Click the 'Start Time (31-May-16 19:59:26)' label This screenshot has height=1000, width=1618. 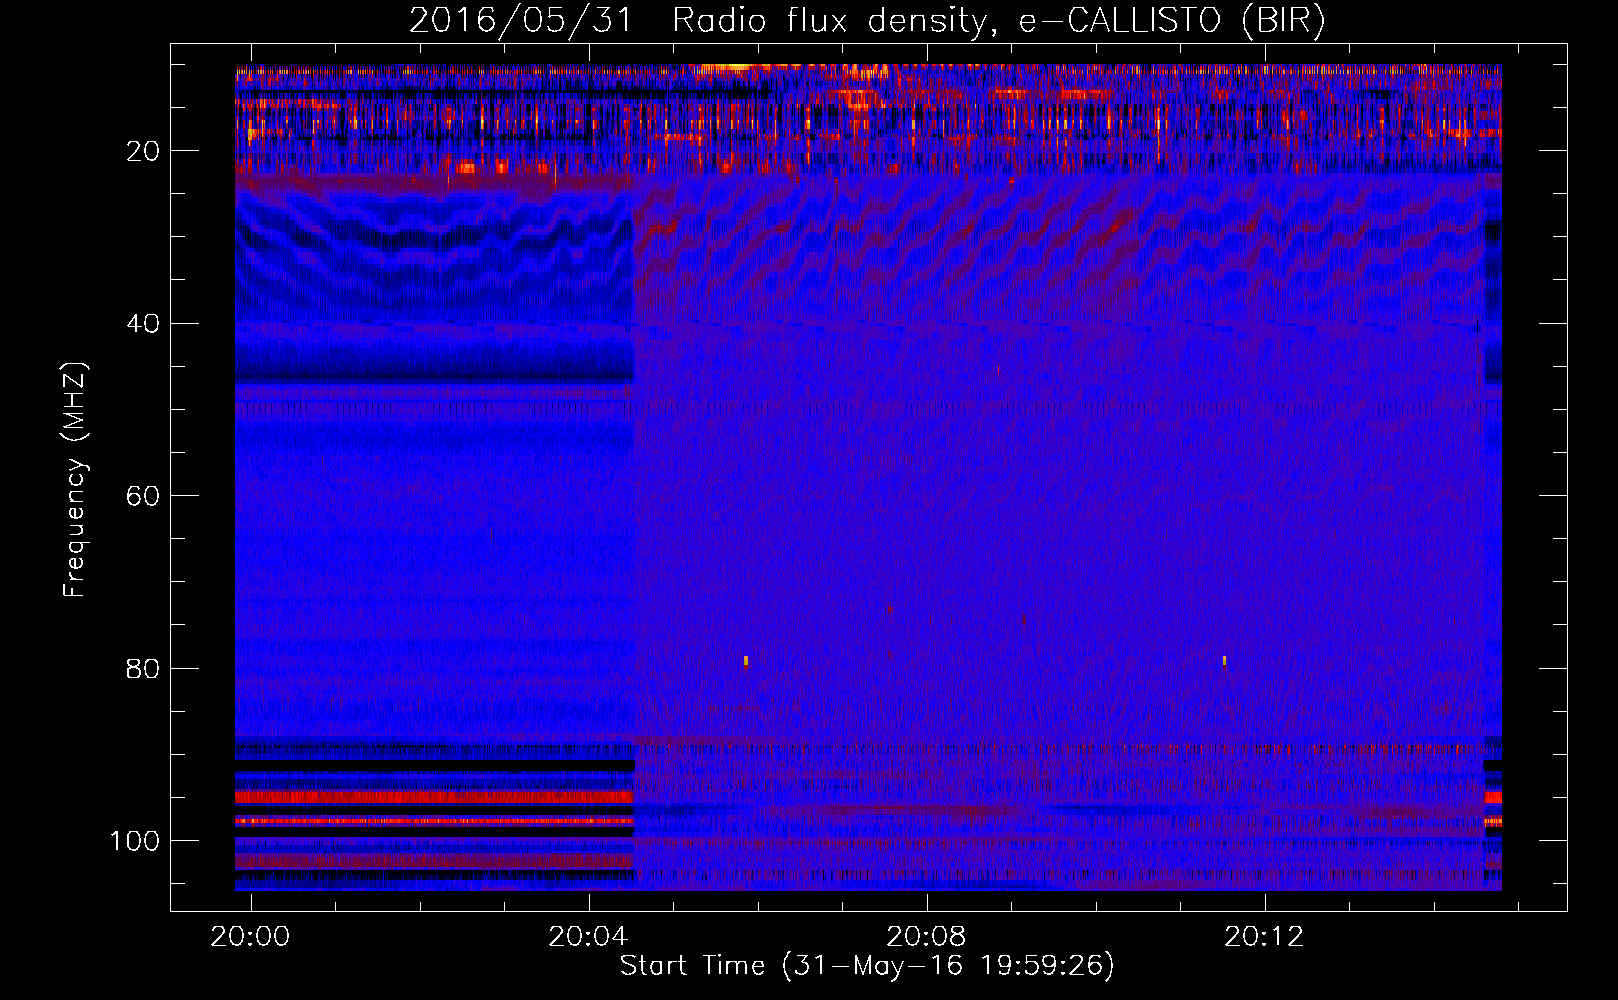click(867, 966)
